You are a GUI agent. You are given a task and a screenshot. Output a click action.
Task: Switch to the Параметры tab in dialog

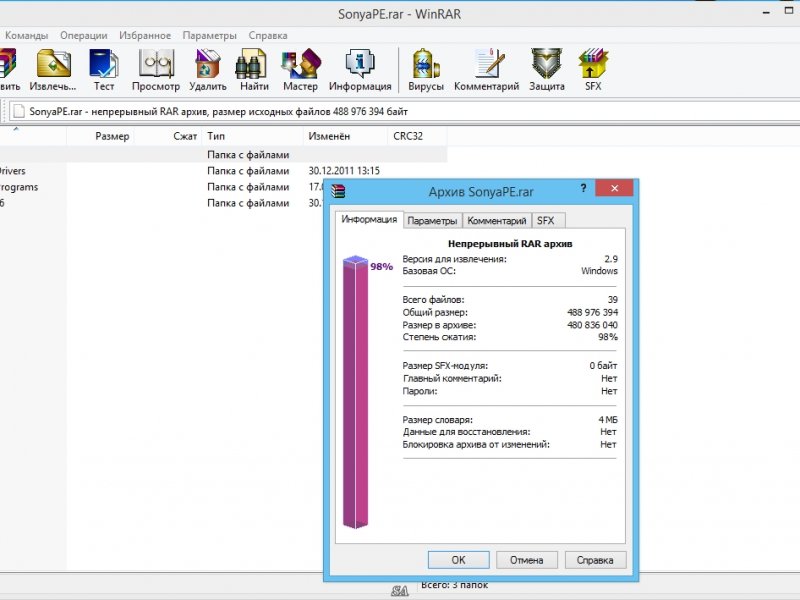click(x=432, y=220)
